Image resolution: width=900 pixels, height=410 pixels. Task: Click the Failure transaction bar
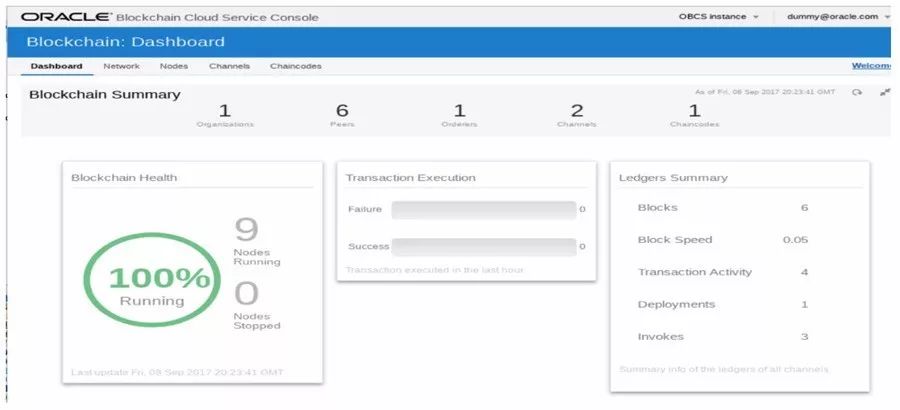(484, 210)
